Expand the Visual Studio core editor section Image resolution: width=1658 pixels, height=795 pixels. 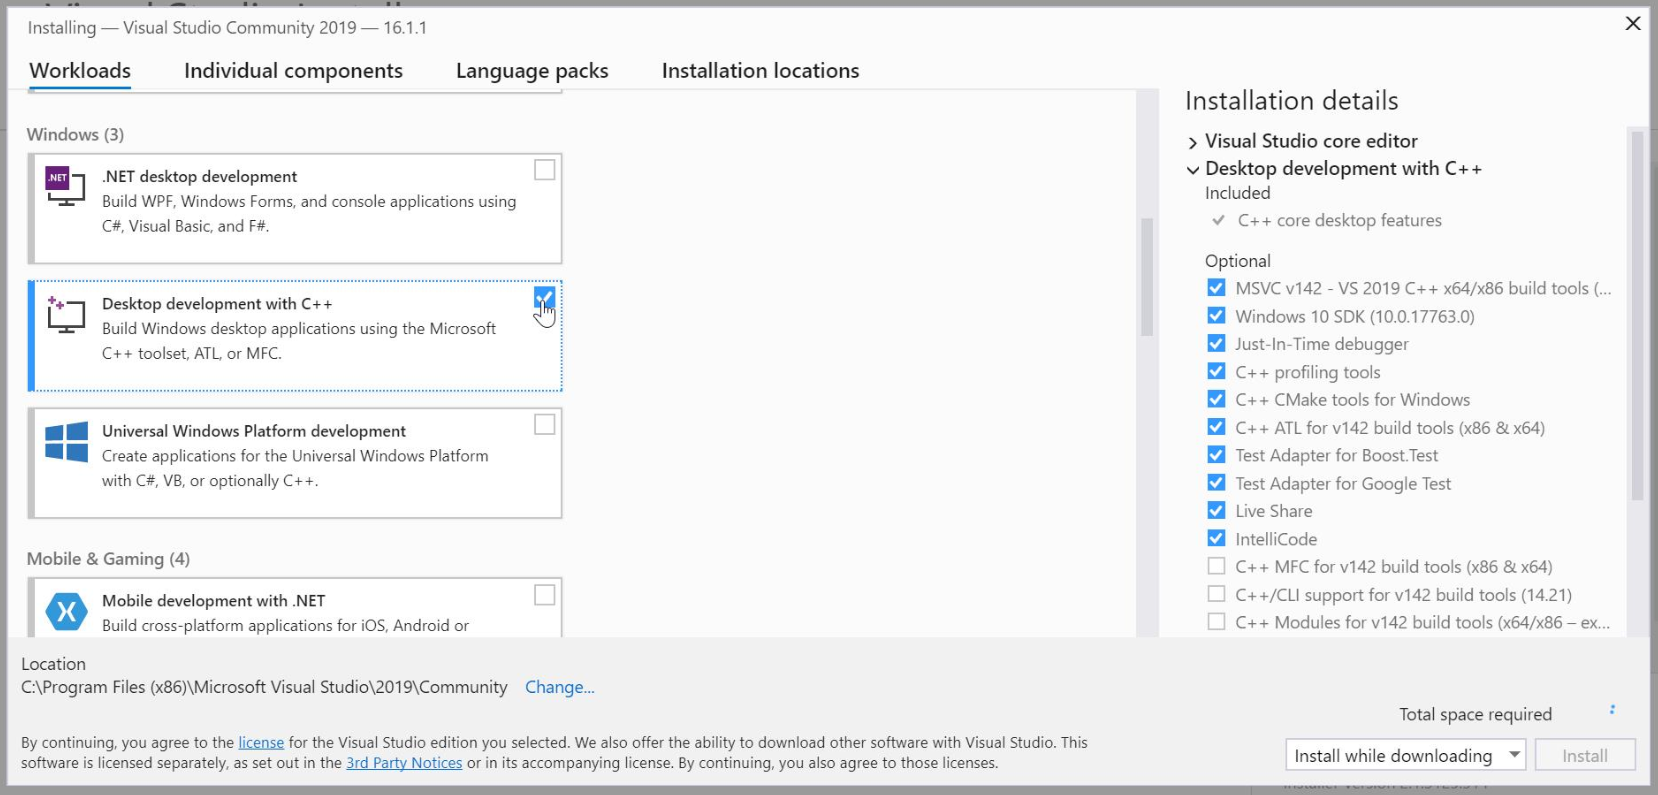coord(1192,143)
